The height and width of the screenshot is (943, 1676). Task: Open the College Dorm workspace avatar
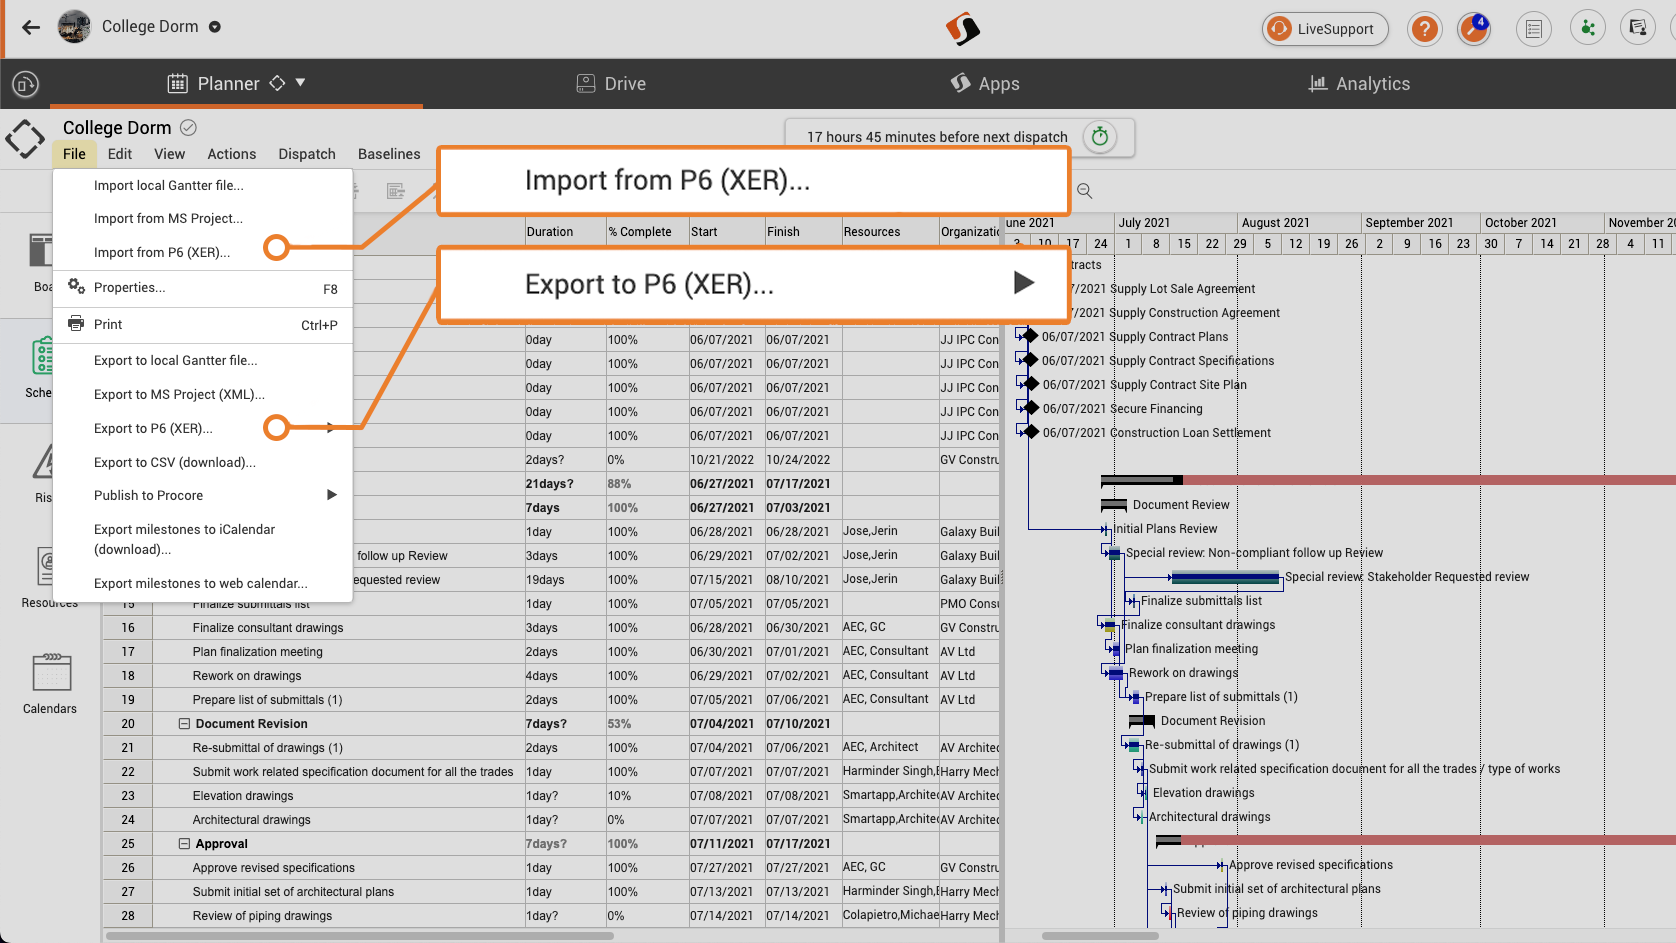(74, 27)
